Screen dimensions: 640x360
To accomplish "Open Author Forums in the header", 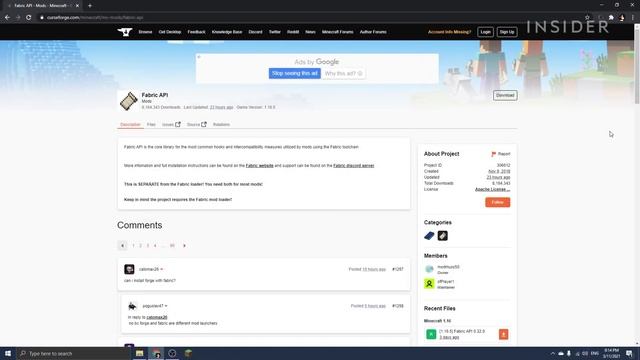I will coord(373,32).
